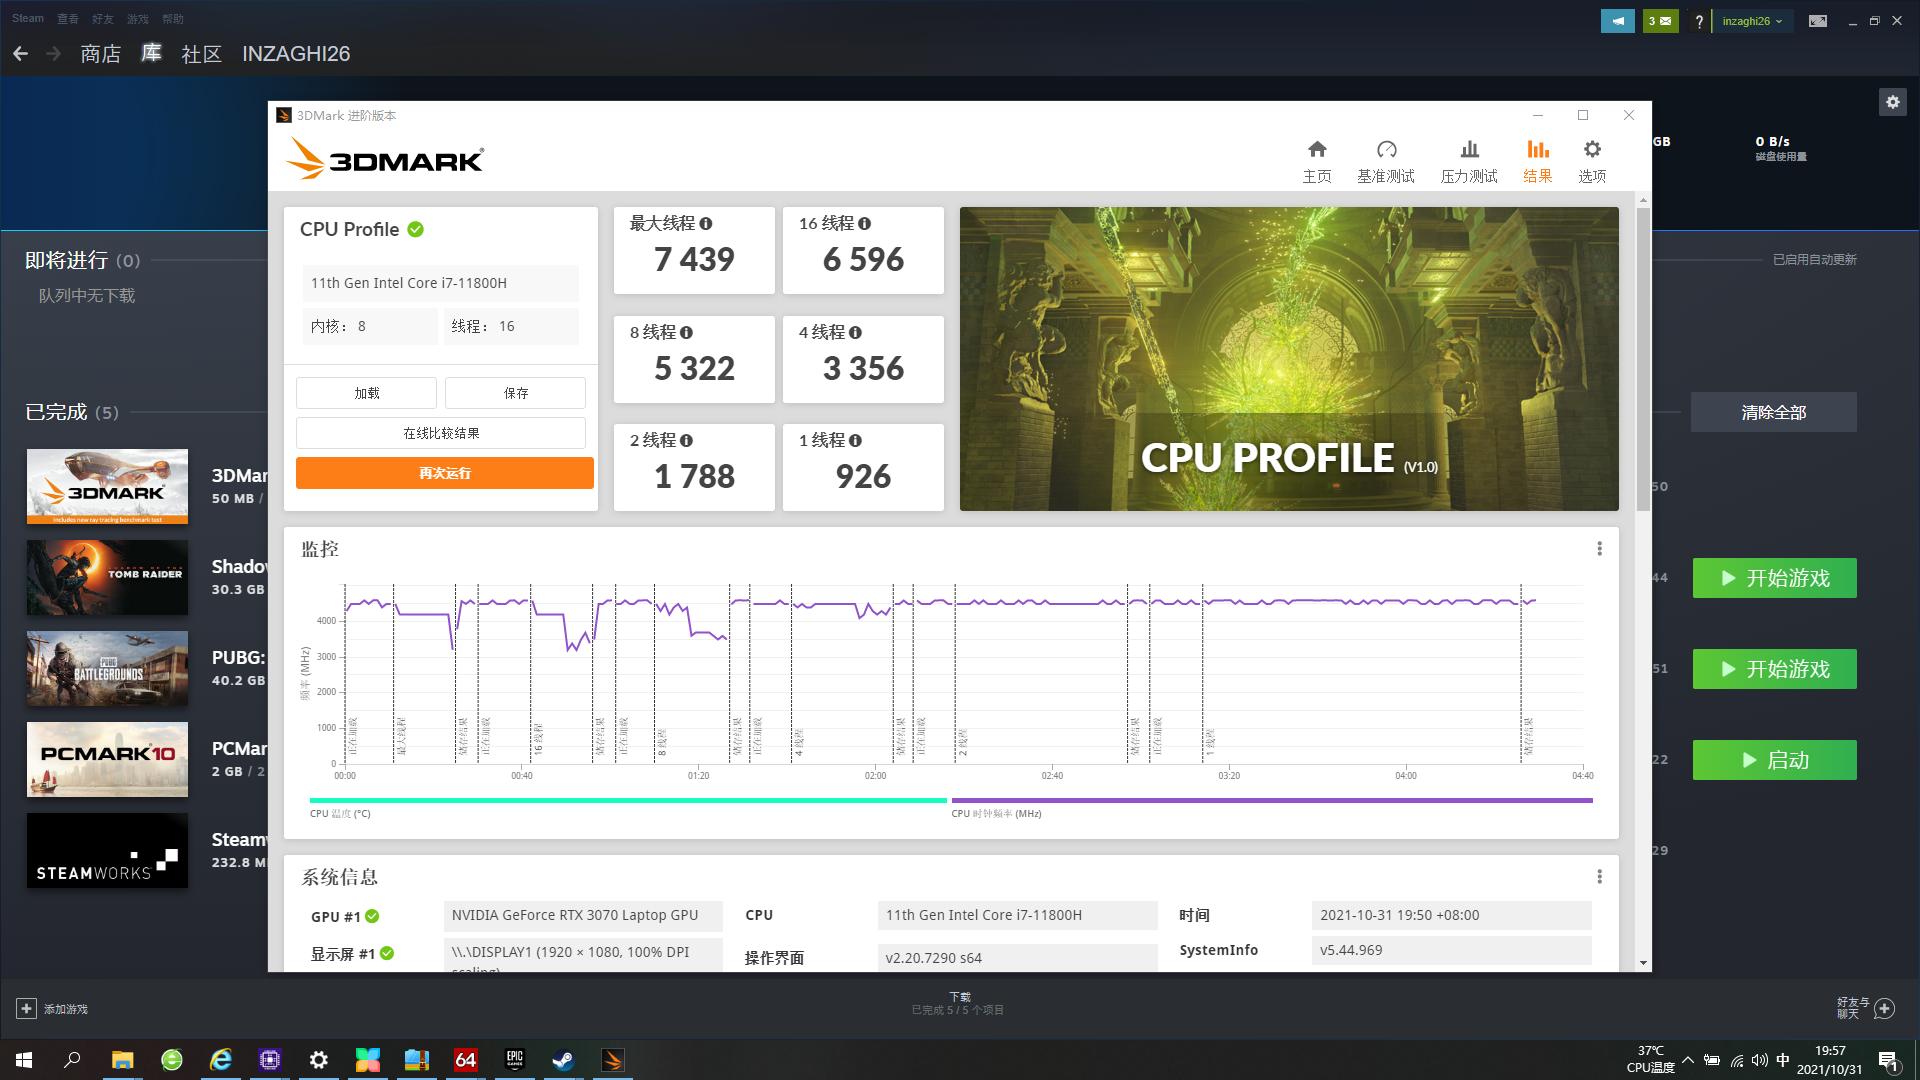
Task: Open the 查看 menu in Steam
Action: pyautogui.click(x=66, y=18)
